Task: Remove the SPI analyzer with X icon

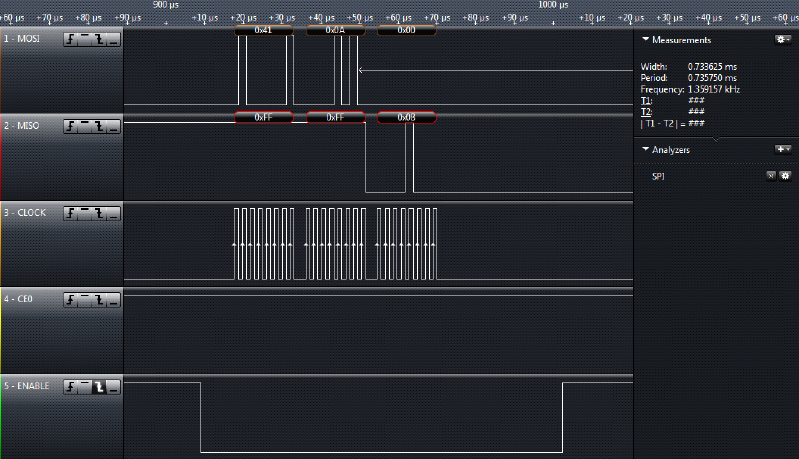Action: pos(771,175)
